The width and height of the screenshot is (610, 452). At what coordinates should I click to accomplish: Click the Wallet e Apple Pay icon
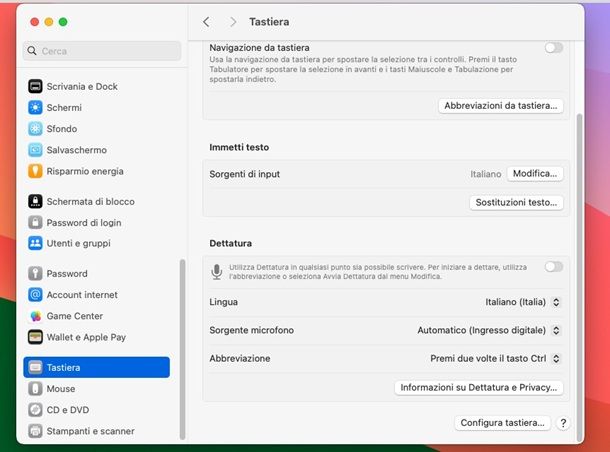click(35, 337)
